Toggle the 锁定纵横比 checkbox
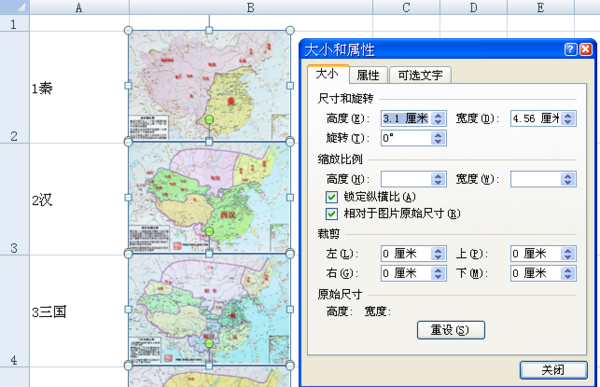 332,197
